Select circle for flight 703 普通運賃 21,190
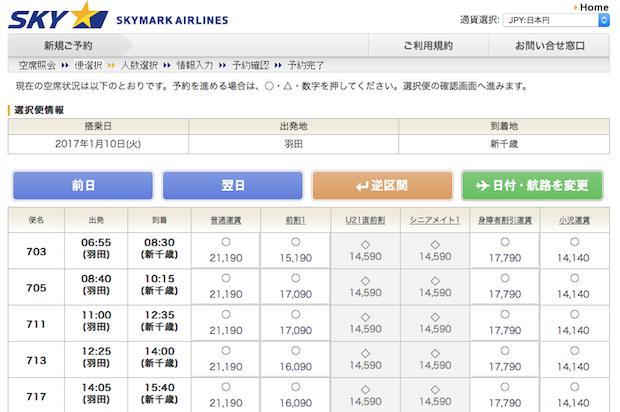 pos(225,242)
